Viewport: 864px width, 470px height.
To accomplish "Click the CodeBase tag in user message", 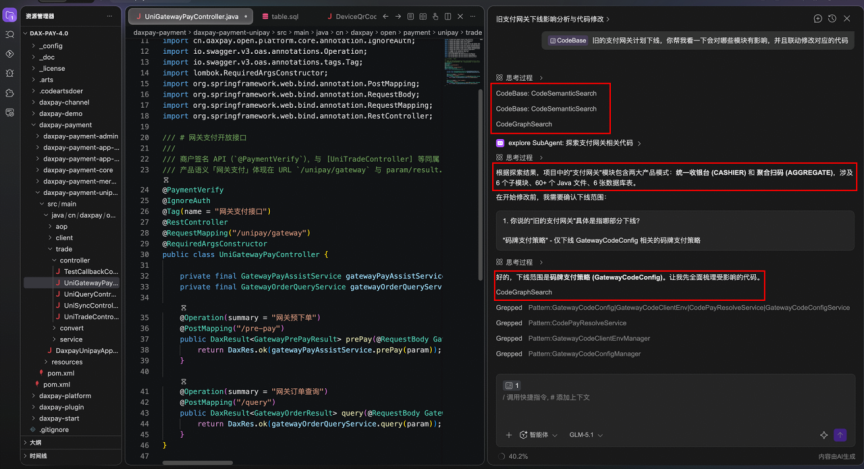I will 568,40.
